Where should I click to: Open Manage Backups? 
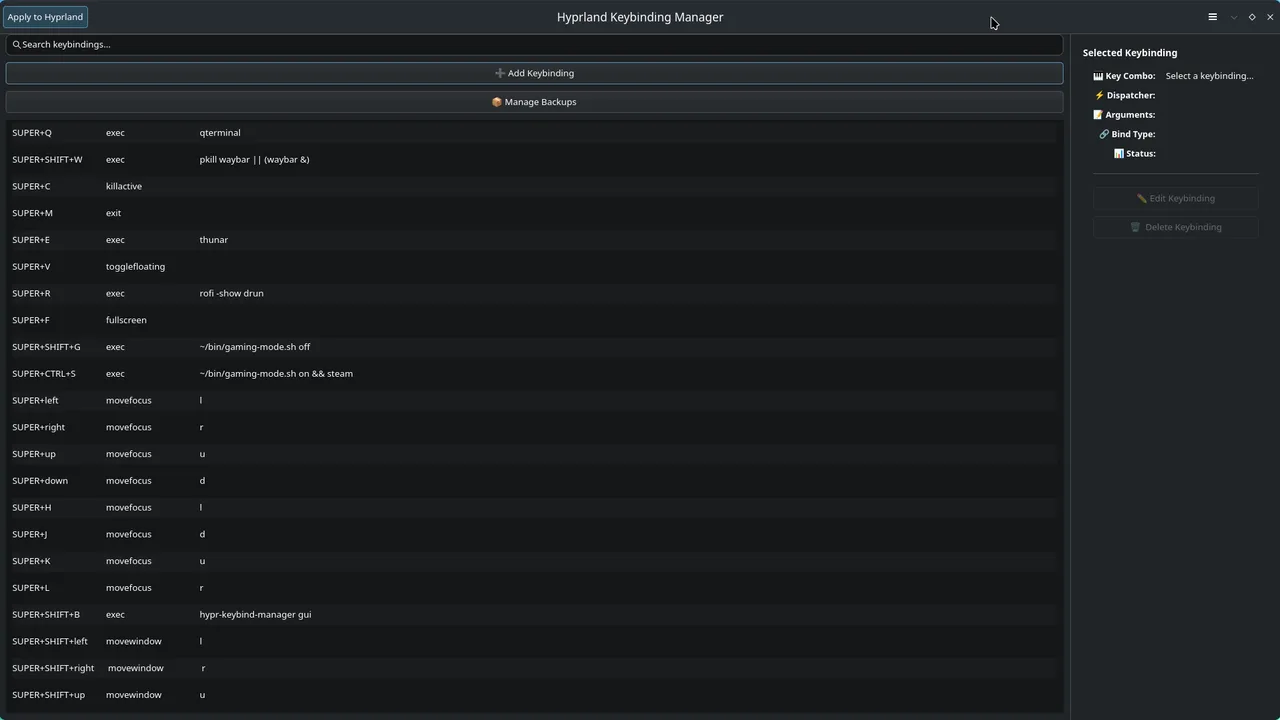pos(534,102)
